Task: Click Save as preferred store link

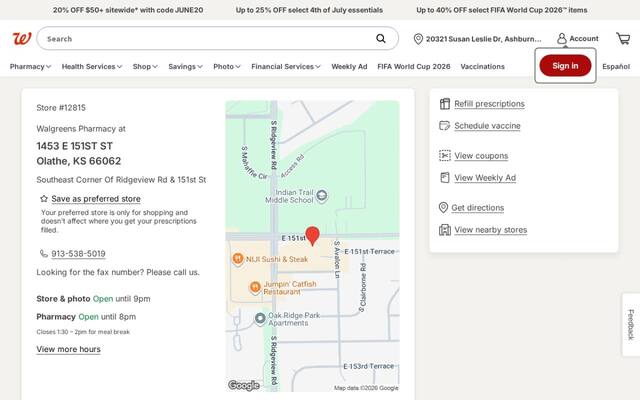Action: [x=96, y=199]
